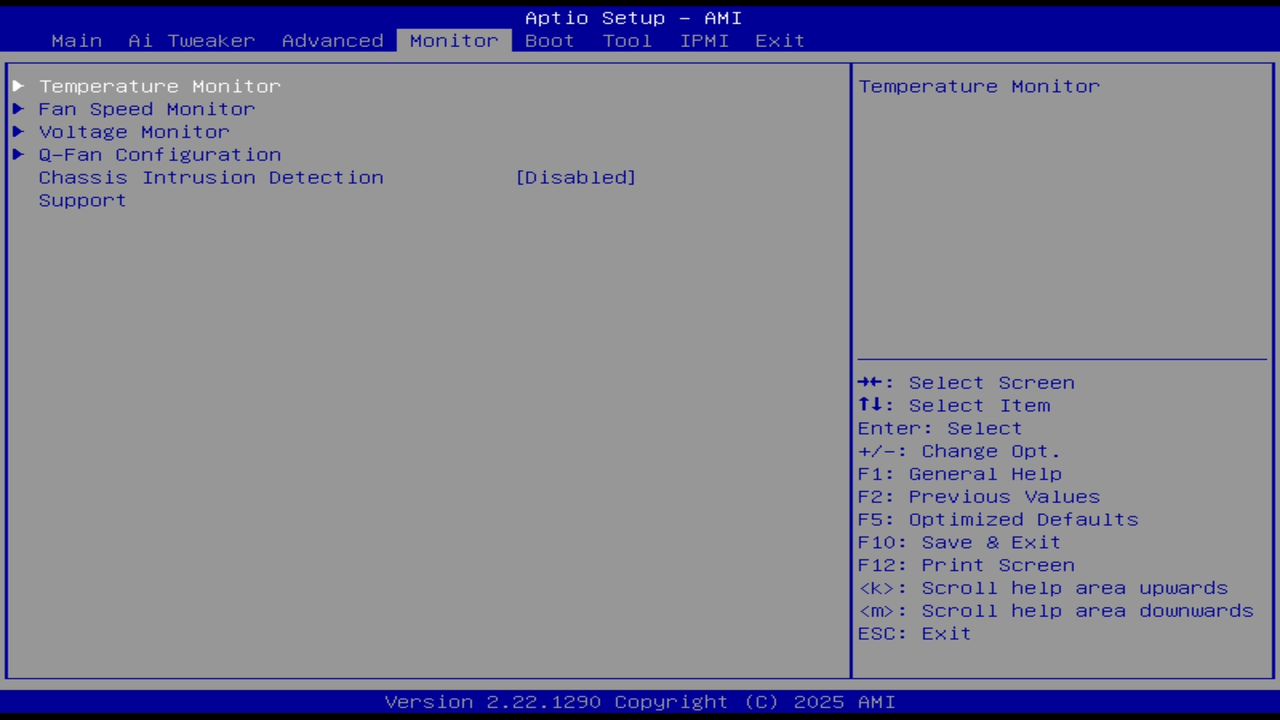
Task: Select the Exit menu
Action: point(779,40)
